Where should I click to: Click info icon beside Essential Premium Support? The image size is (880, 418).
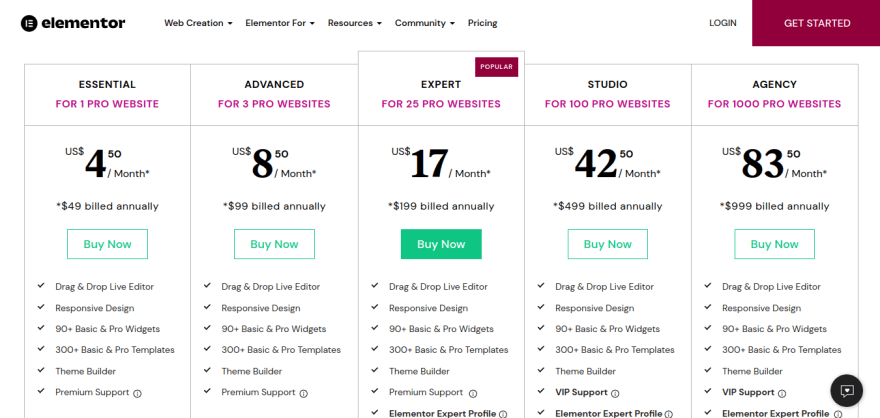138,393
